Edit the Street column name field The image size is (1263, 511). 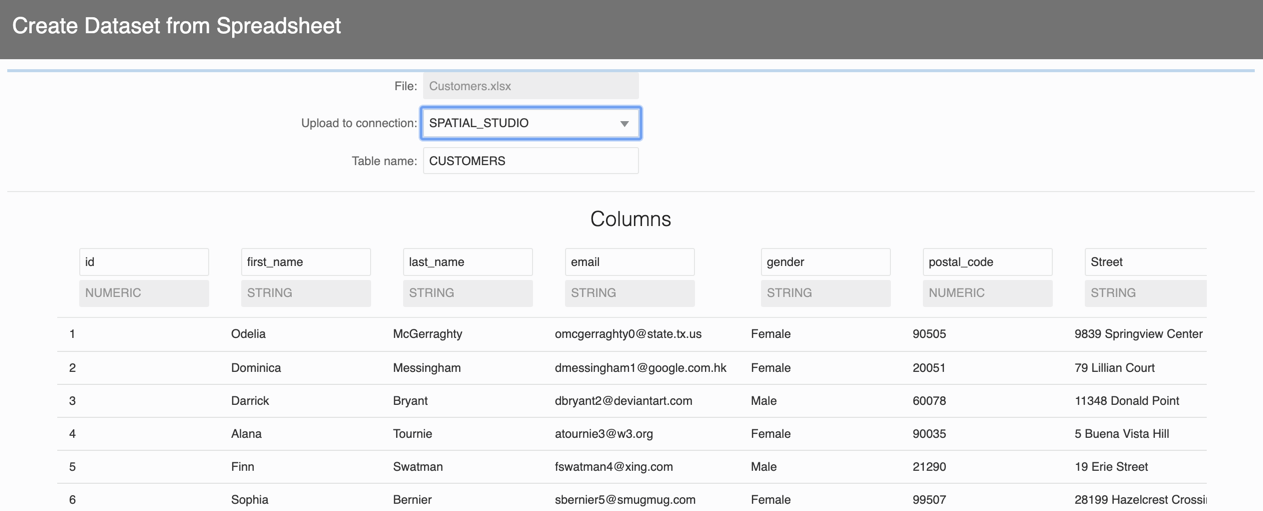click(x=1145, y=262)
